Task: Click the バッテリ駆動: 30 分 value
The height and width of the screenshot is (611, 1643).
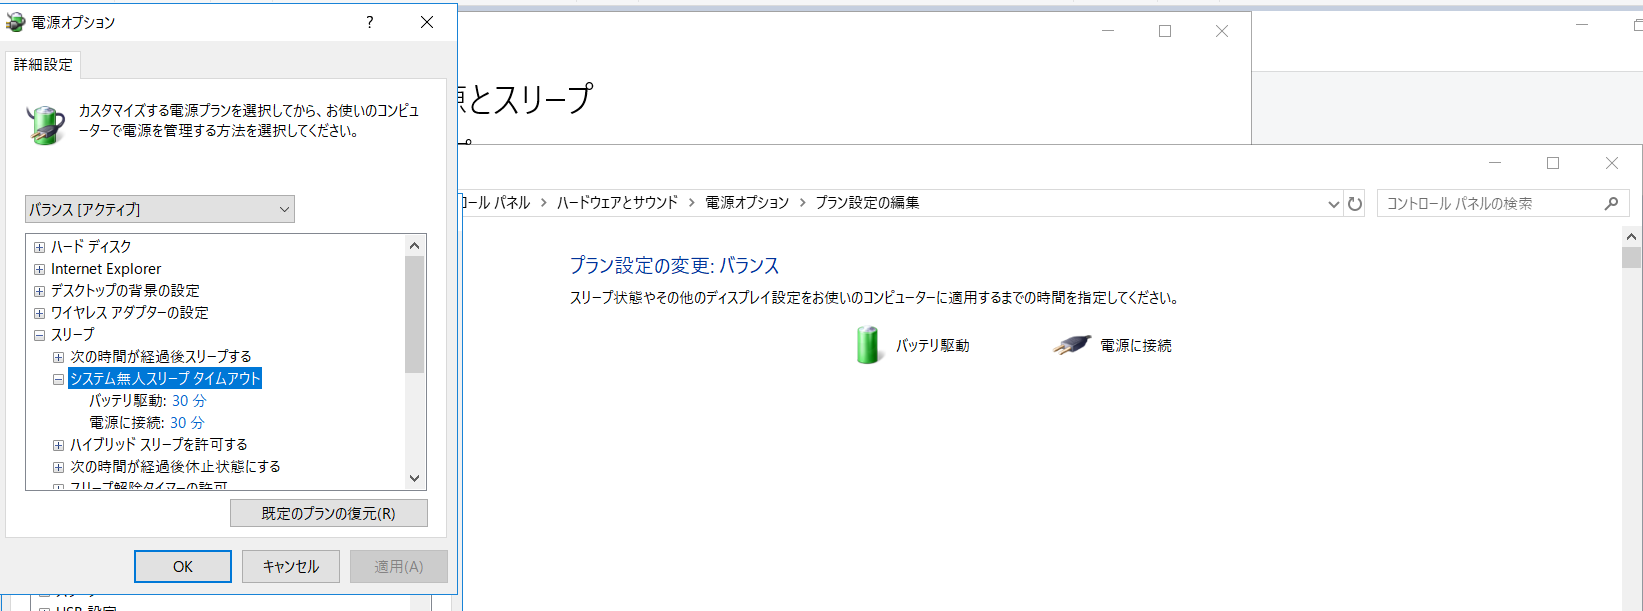Action: tap(189, 401)
